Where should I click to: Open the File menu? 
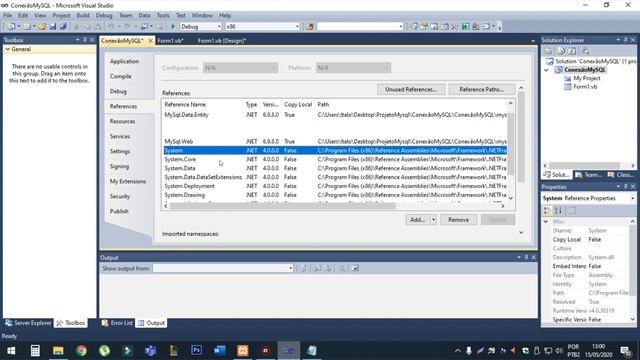pos(7,16)
